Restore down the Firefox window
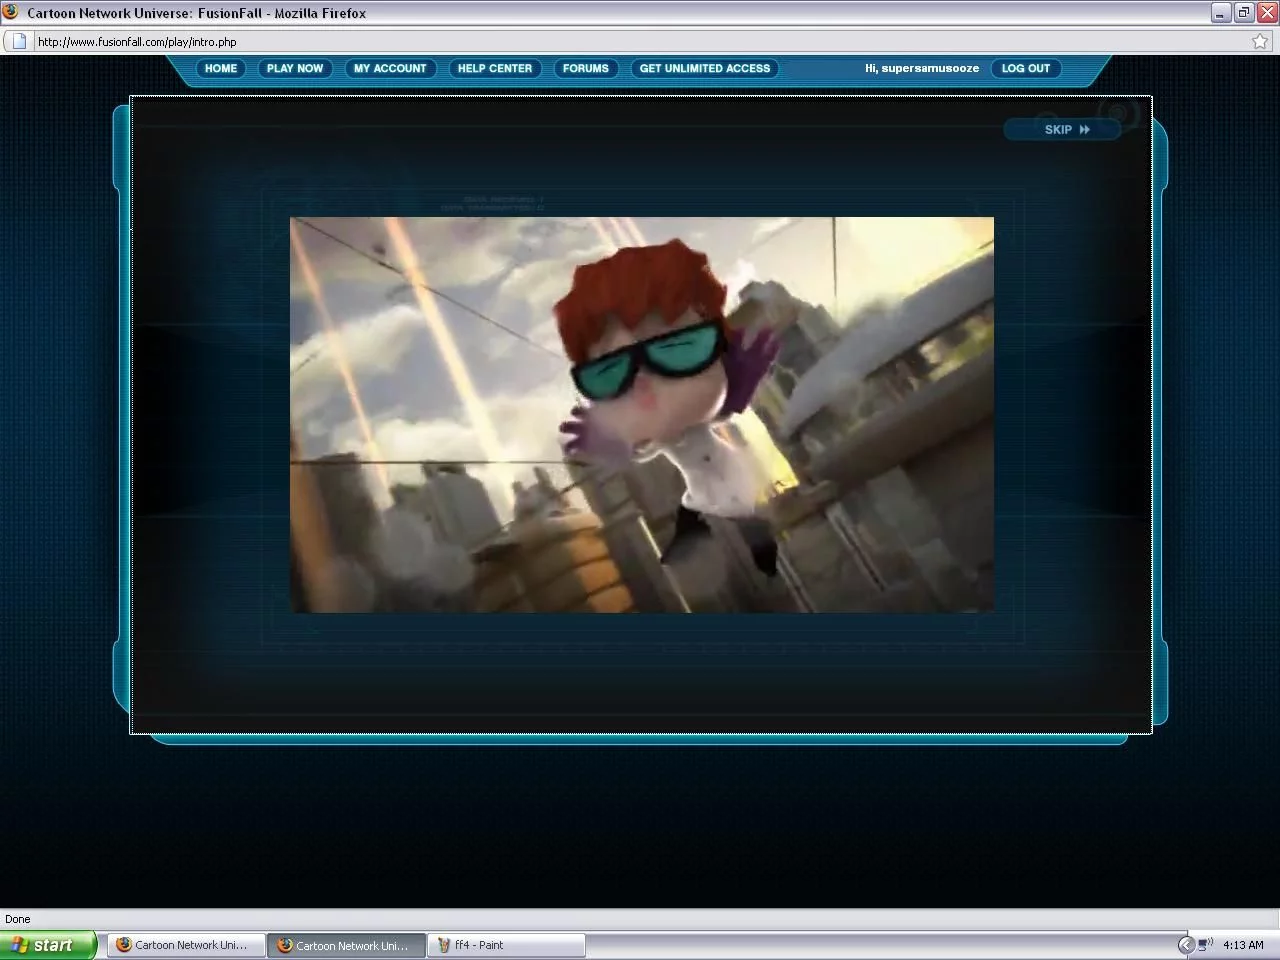The height and width of the screenshot is (960, 1280). click(x=1244, y=13)
